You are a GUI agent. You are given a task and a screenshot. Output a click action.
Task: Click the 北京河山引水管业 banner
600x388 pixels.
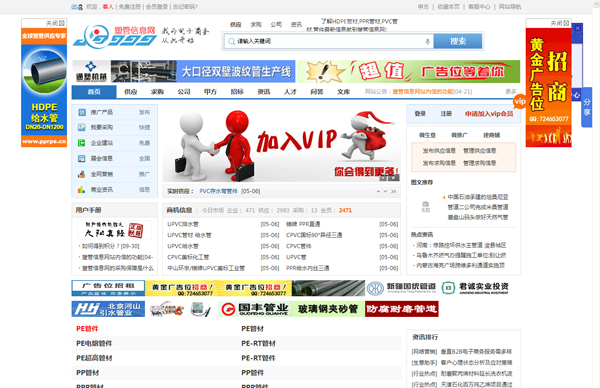108,309
